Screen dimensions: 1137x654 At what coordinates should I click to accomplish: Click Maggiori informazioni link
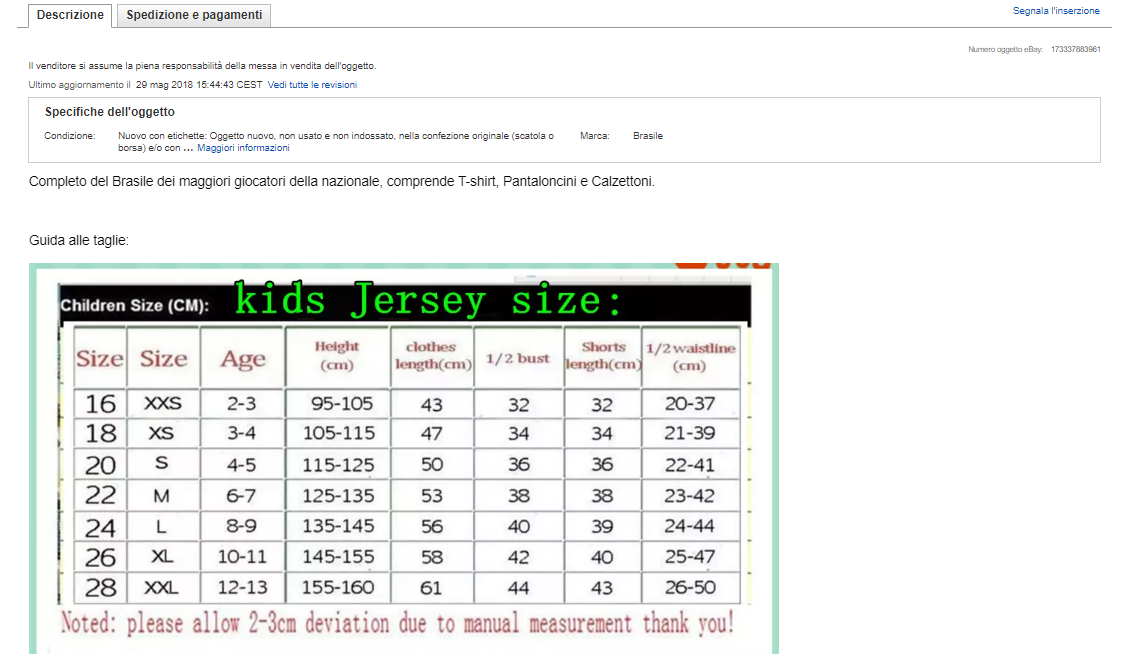pyautogui.click(x=243, y=148)
